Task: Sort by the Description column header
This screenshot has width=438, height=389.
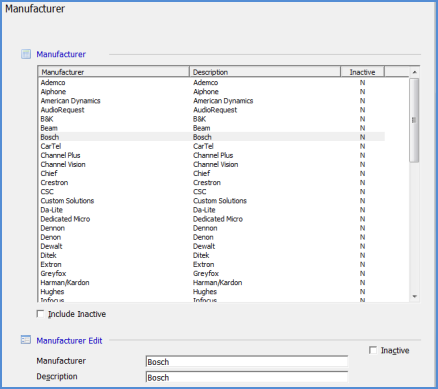Action: click(x=265, y=72)
